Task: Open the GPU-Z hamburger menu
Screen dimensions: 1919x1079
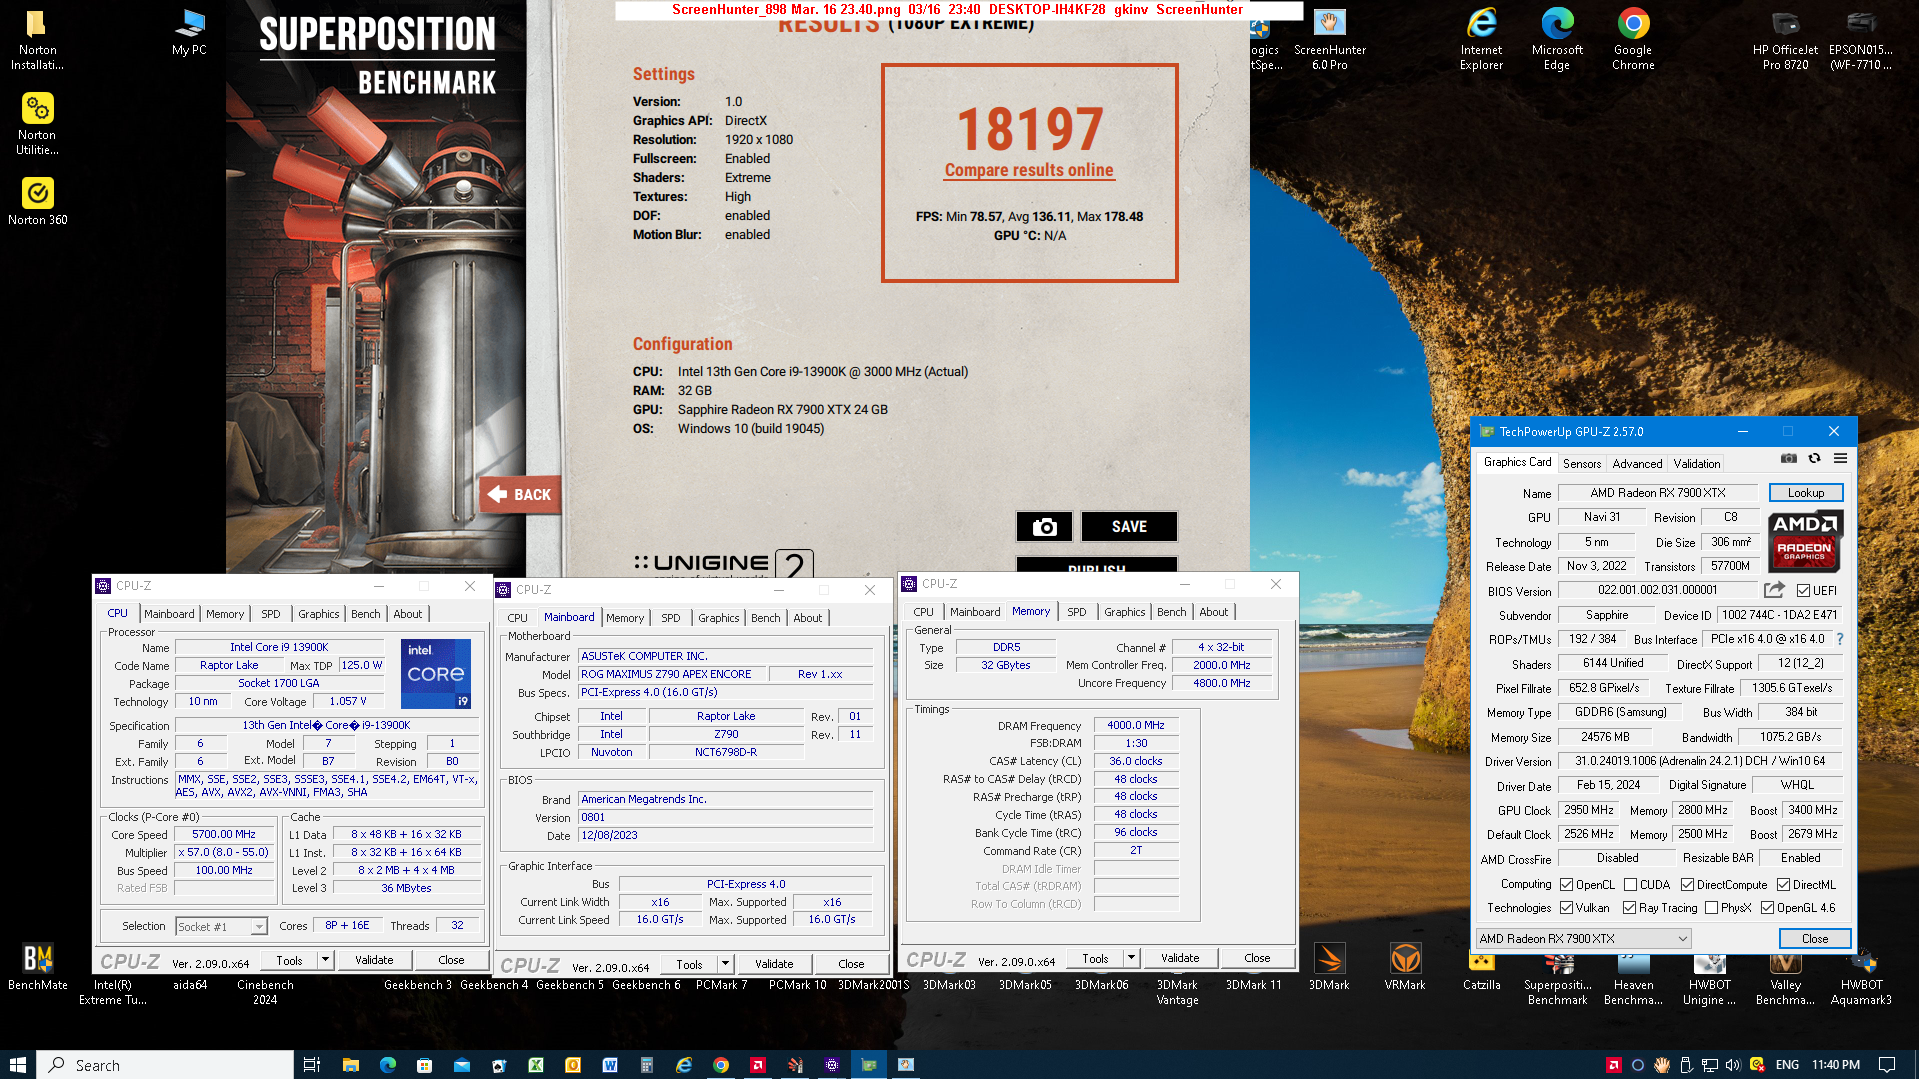Action: [1840, 459]
